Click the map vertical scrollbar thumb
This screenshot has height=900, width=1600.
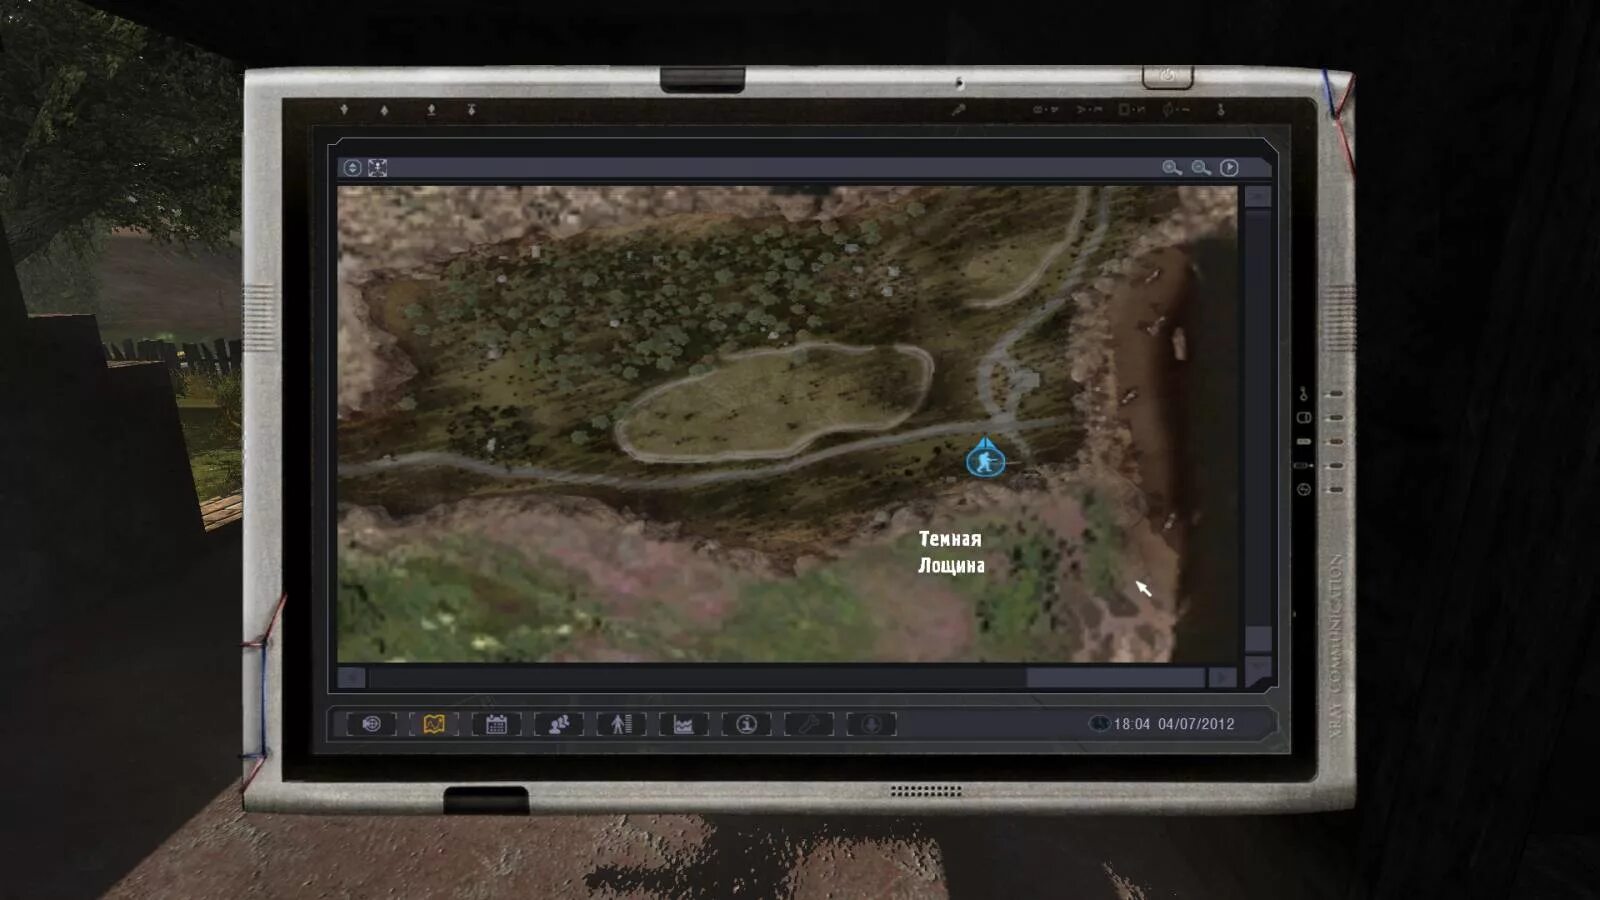pyautogui.click(x=1258, y=638)
